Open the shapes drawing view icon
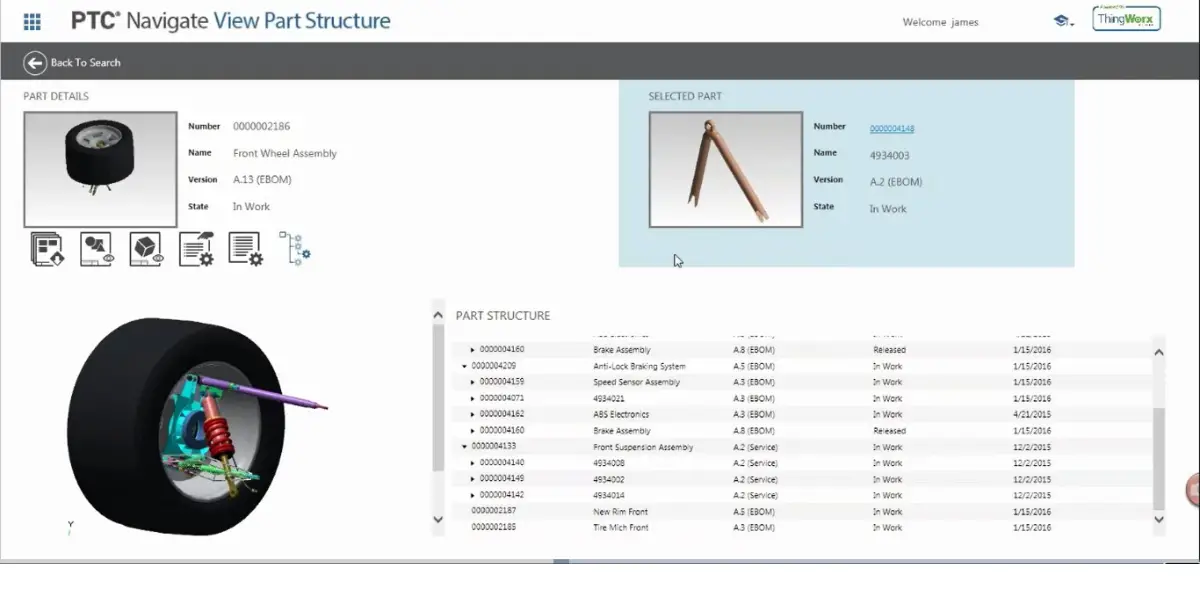 tap(96, 249)
